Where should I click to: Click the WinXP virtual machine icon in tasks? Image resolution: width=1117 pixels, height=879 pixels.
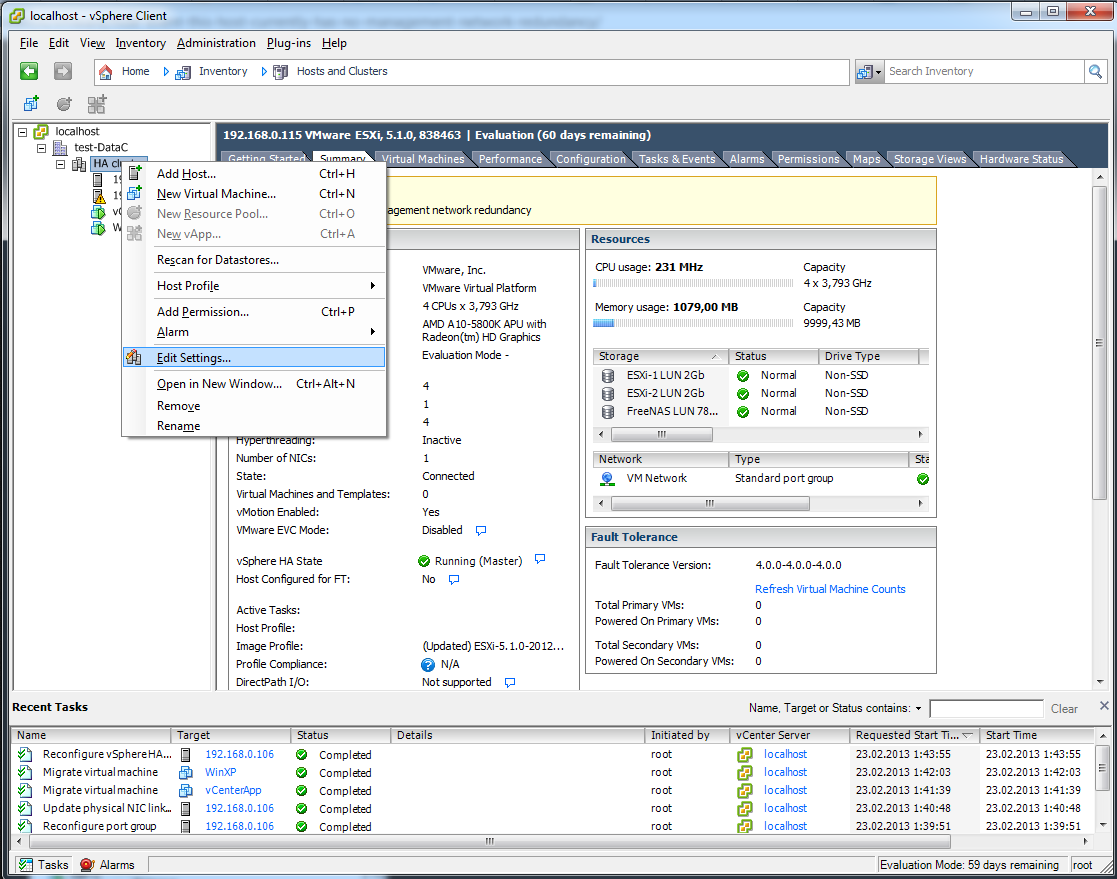pyautogui.click(x=185, y=773)
